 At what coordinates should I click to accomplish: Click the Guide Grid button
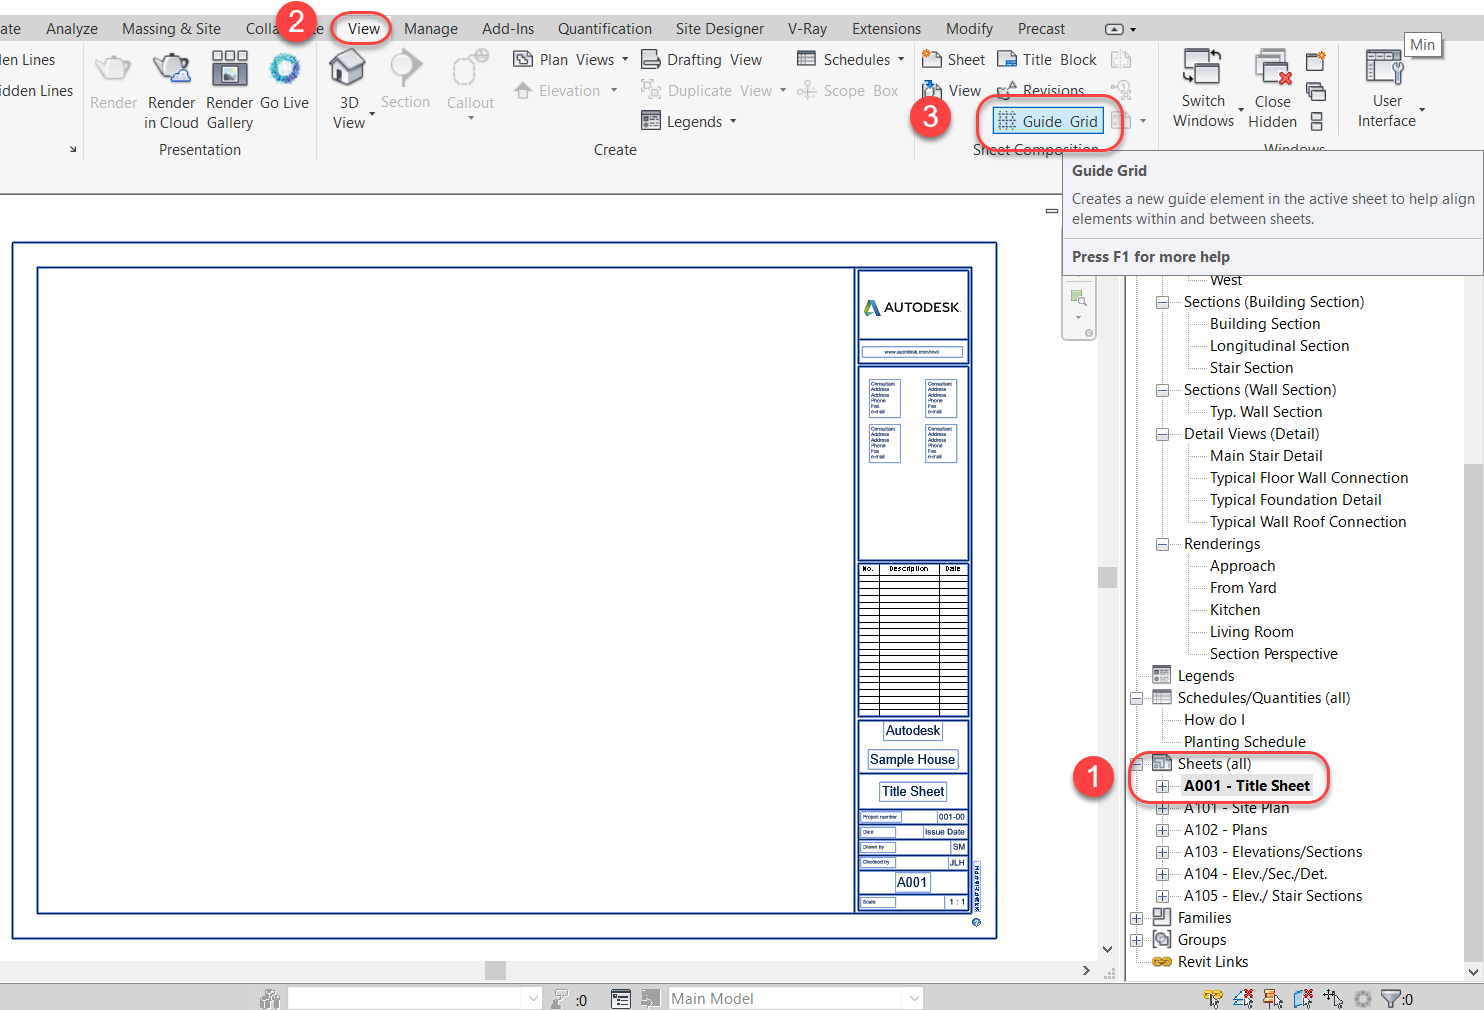tap(1047, 120)
